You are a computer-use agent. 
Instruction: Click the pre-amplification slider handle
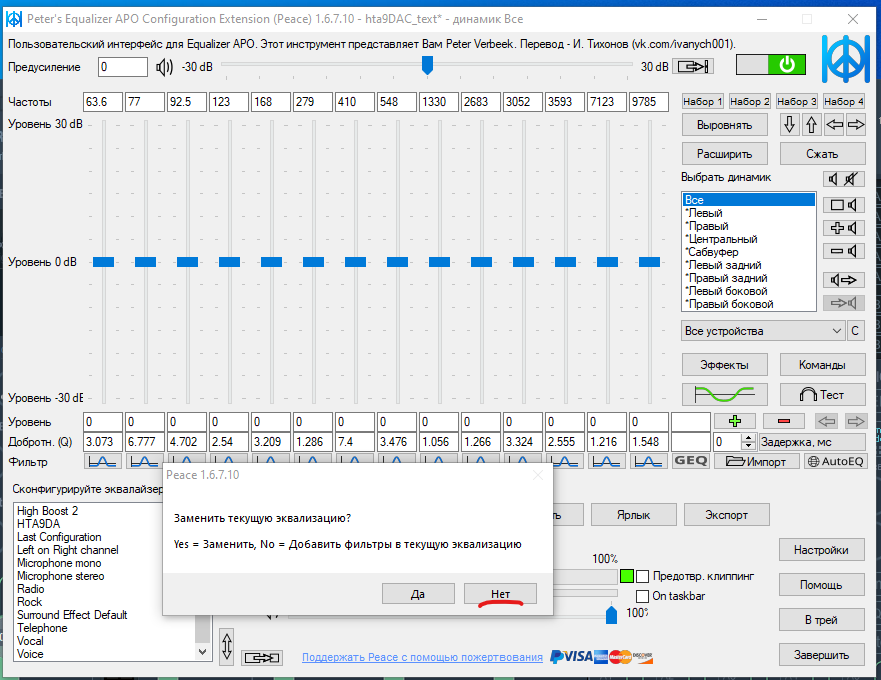coord(427,65)
